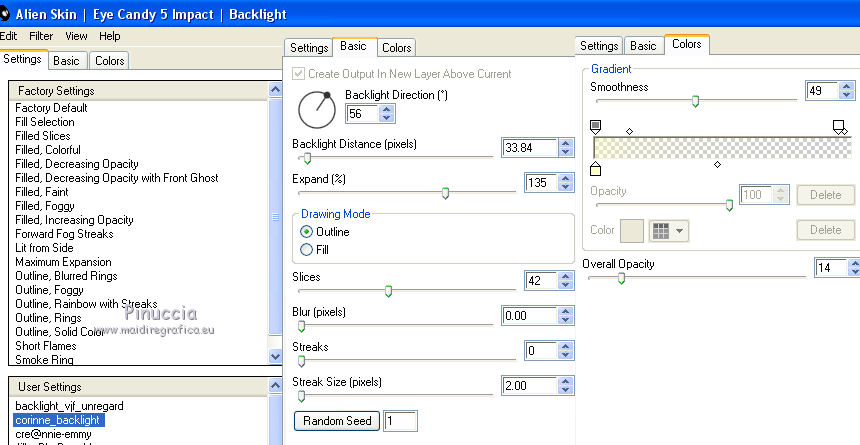
Task: Open the Edit menu
Action: click(8, 36)
